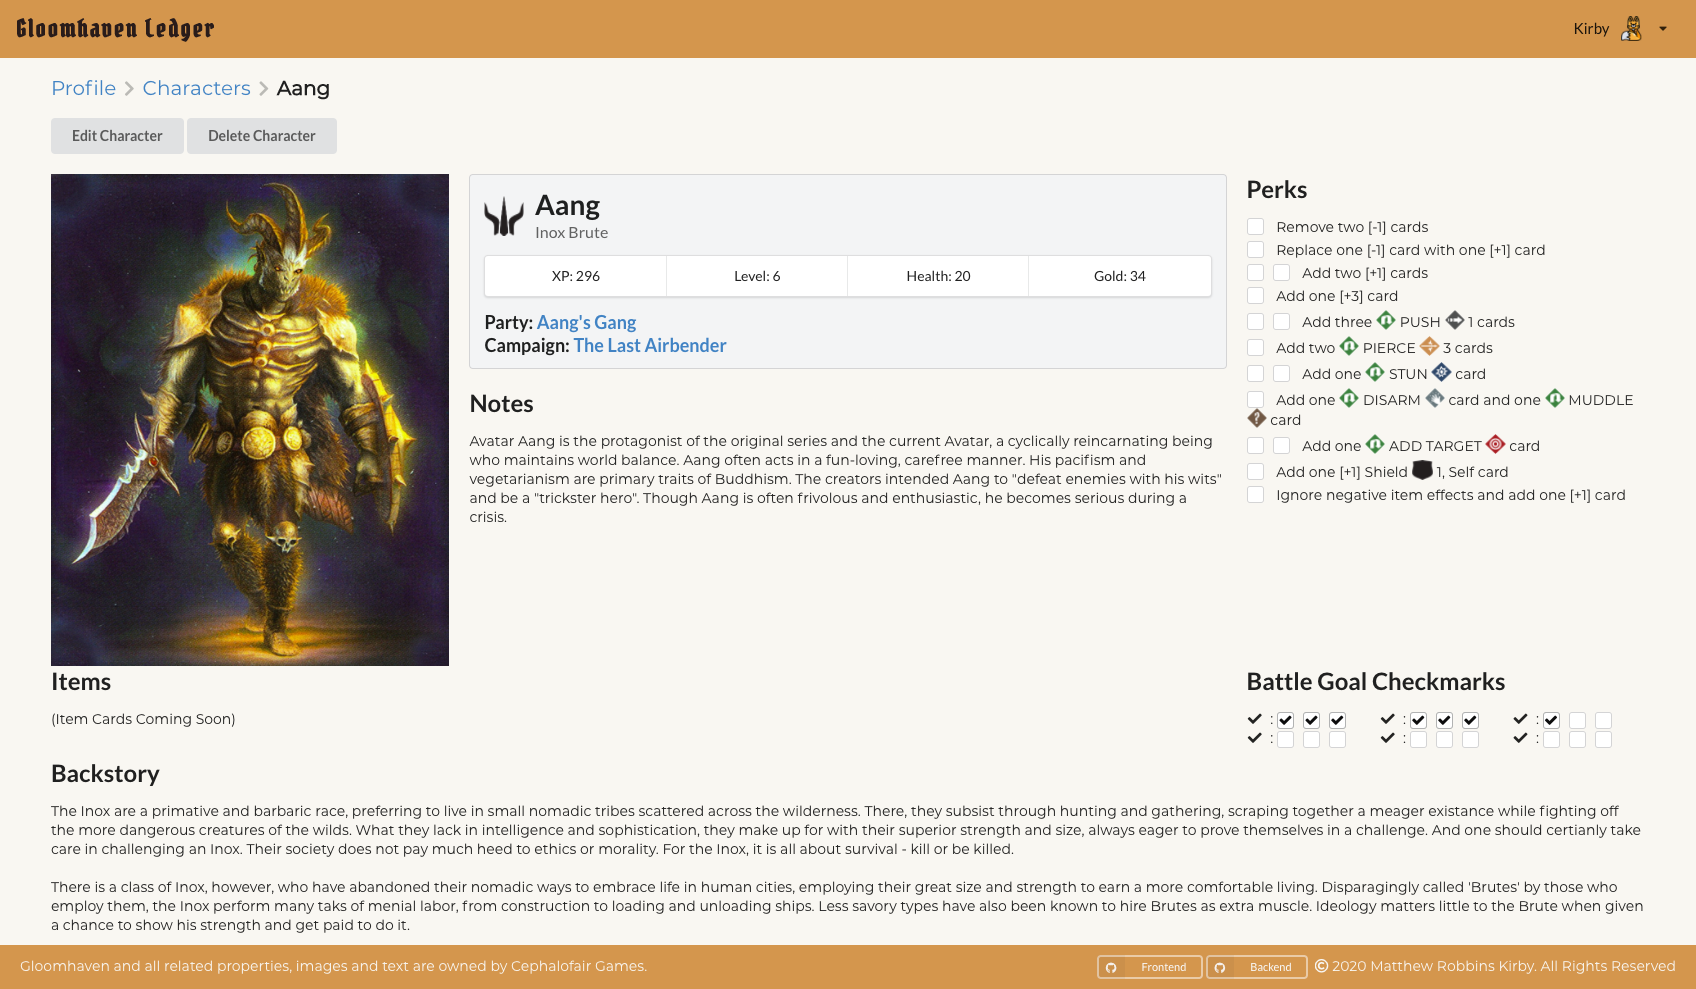Image resolution: width=1696 pixels, height=989 pixels.
Task: Check the 'Add one [+3] card' perk
Action: [1256, 295]
